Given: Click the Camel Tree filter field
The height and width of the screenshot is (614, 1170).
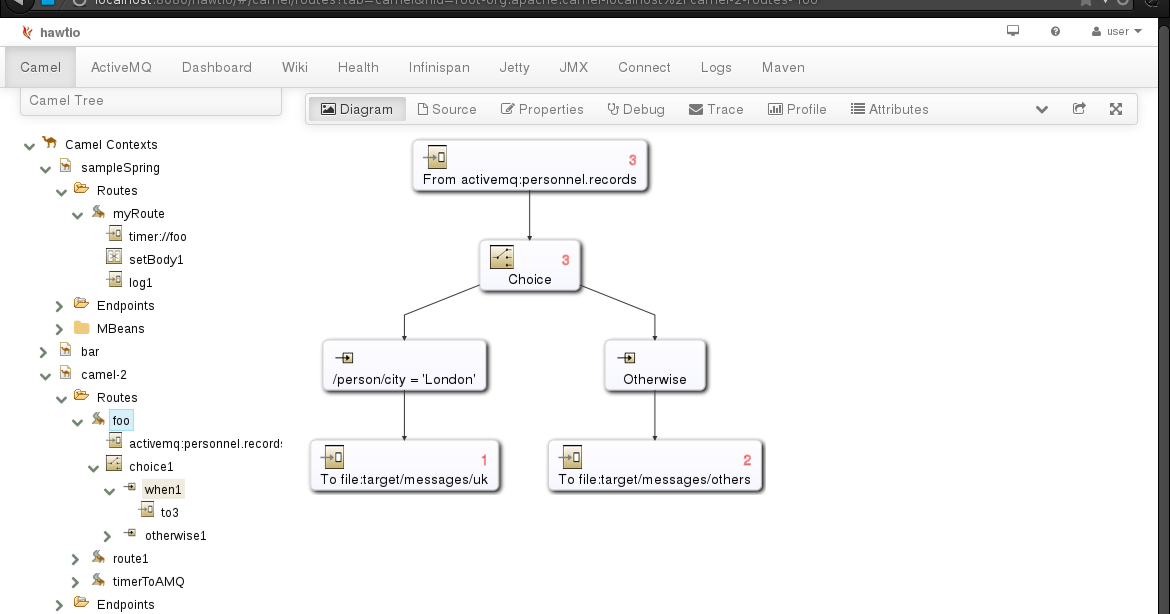Looking at the screenshot, I should coord(150,100).
